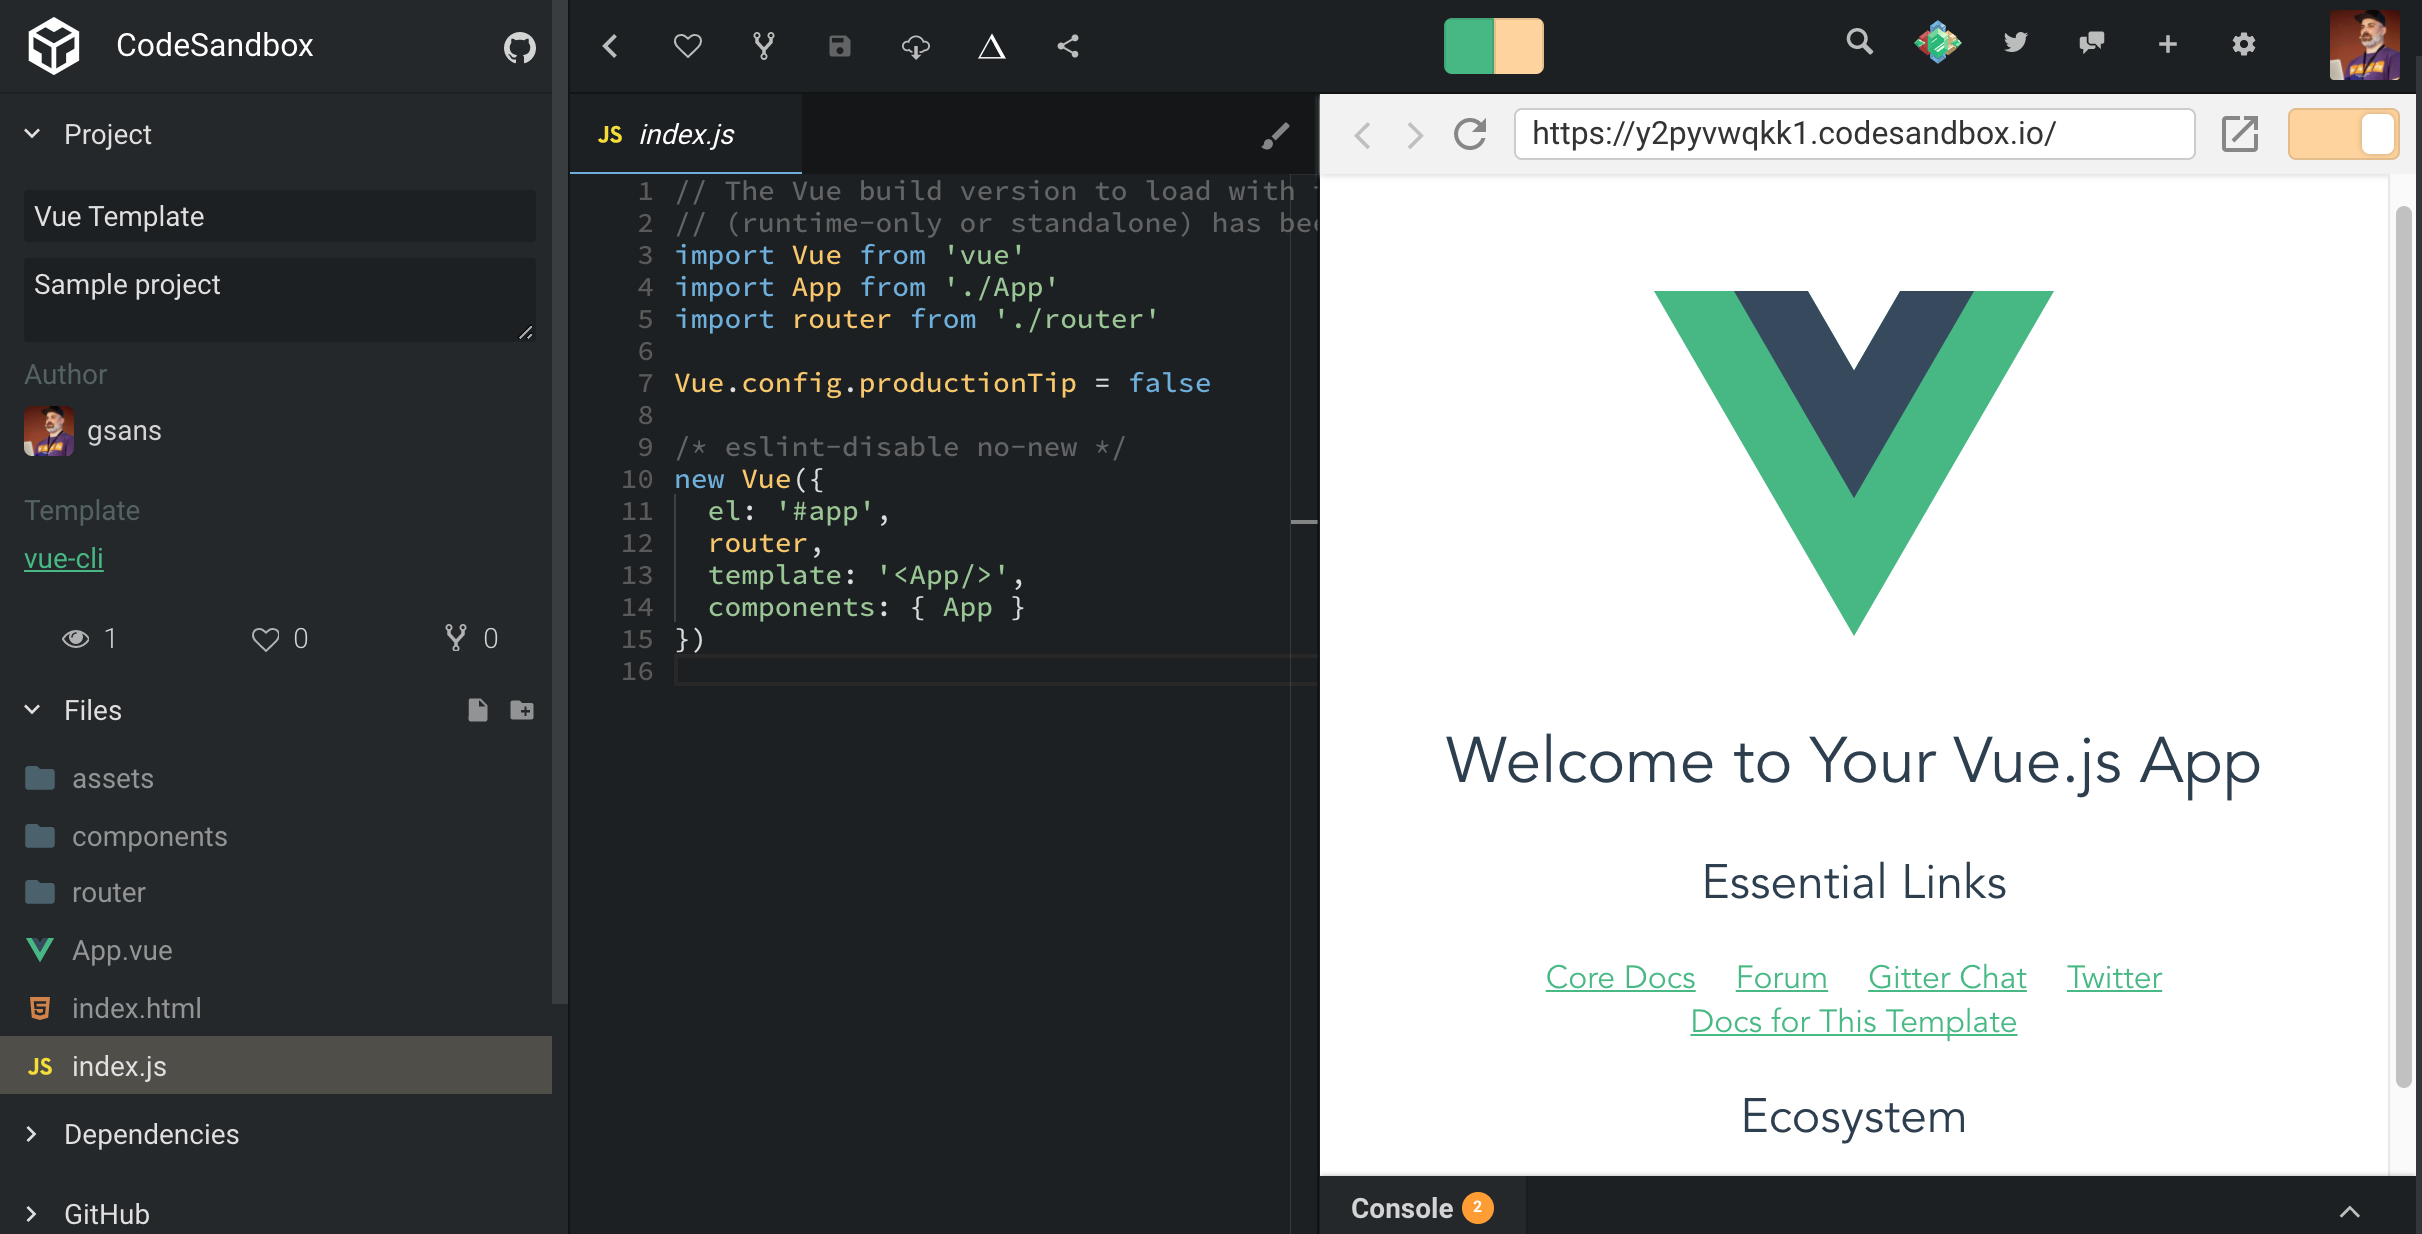
Task: Click the cloud download icon
Action: [x=915, y=46]
